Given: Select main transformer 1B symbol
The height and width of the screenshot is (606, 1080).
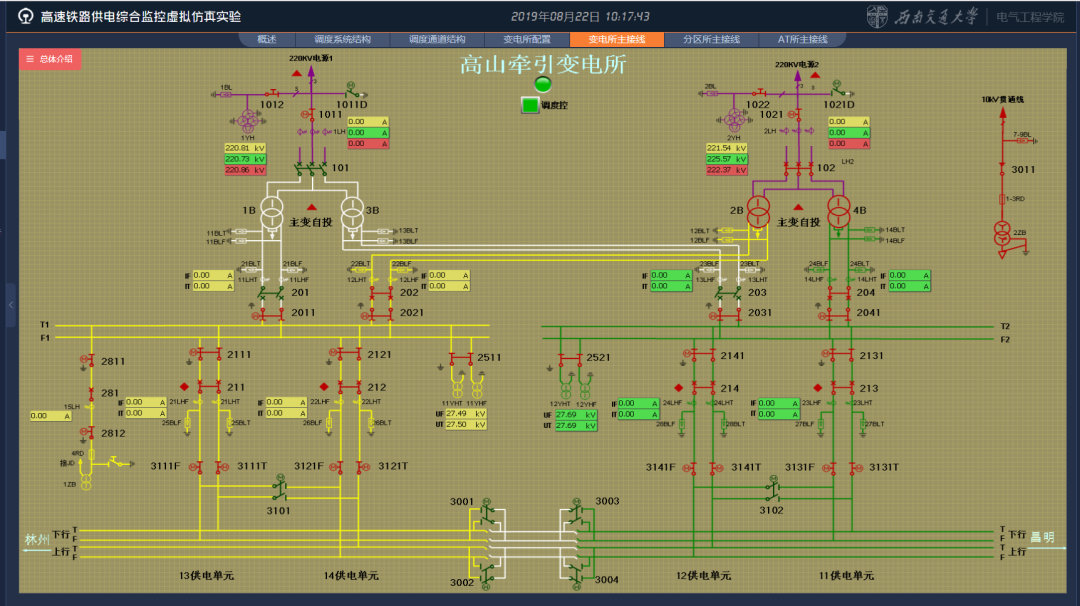Looking at the screenshot, I should (x=272, y=212).
